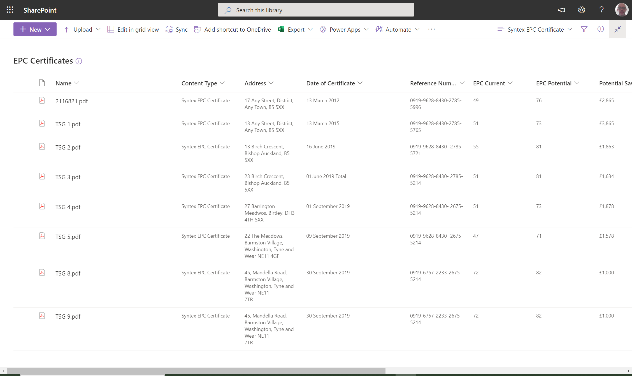Image resolution: width=632 pixels, height=376 pixels.
Task: Click the PDF icon for TSG 8.pdf
Action: click(42, 273)
